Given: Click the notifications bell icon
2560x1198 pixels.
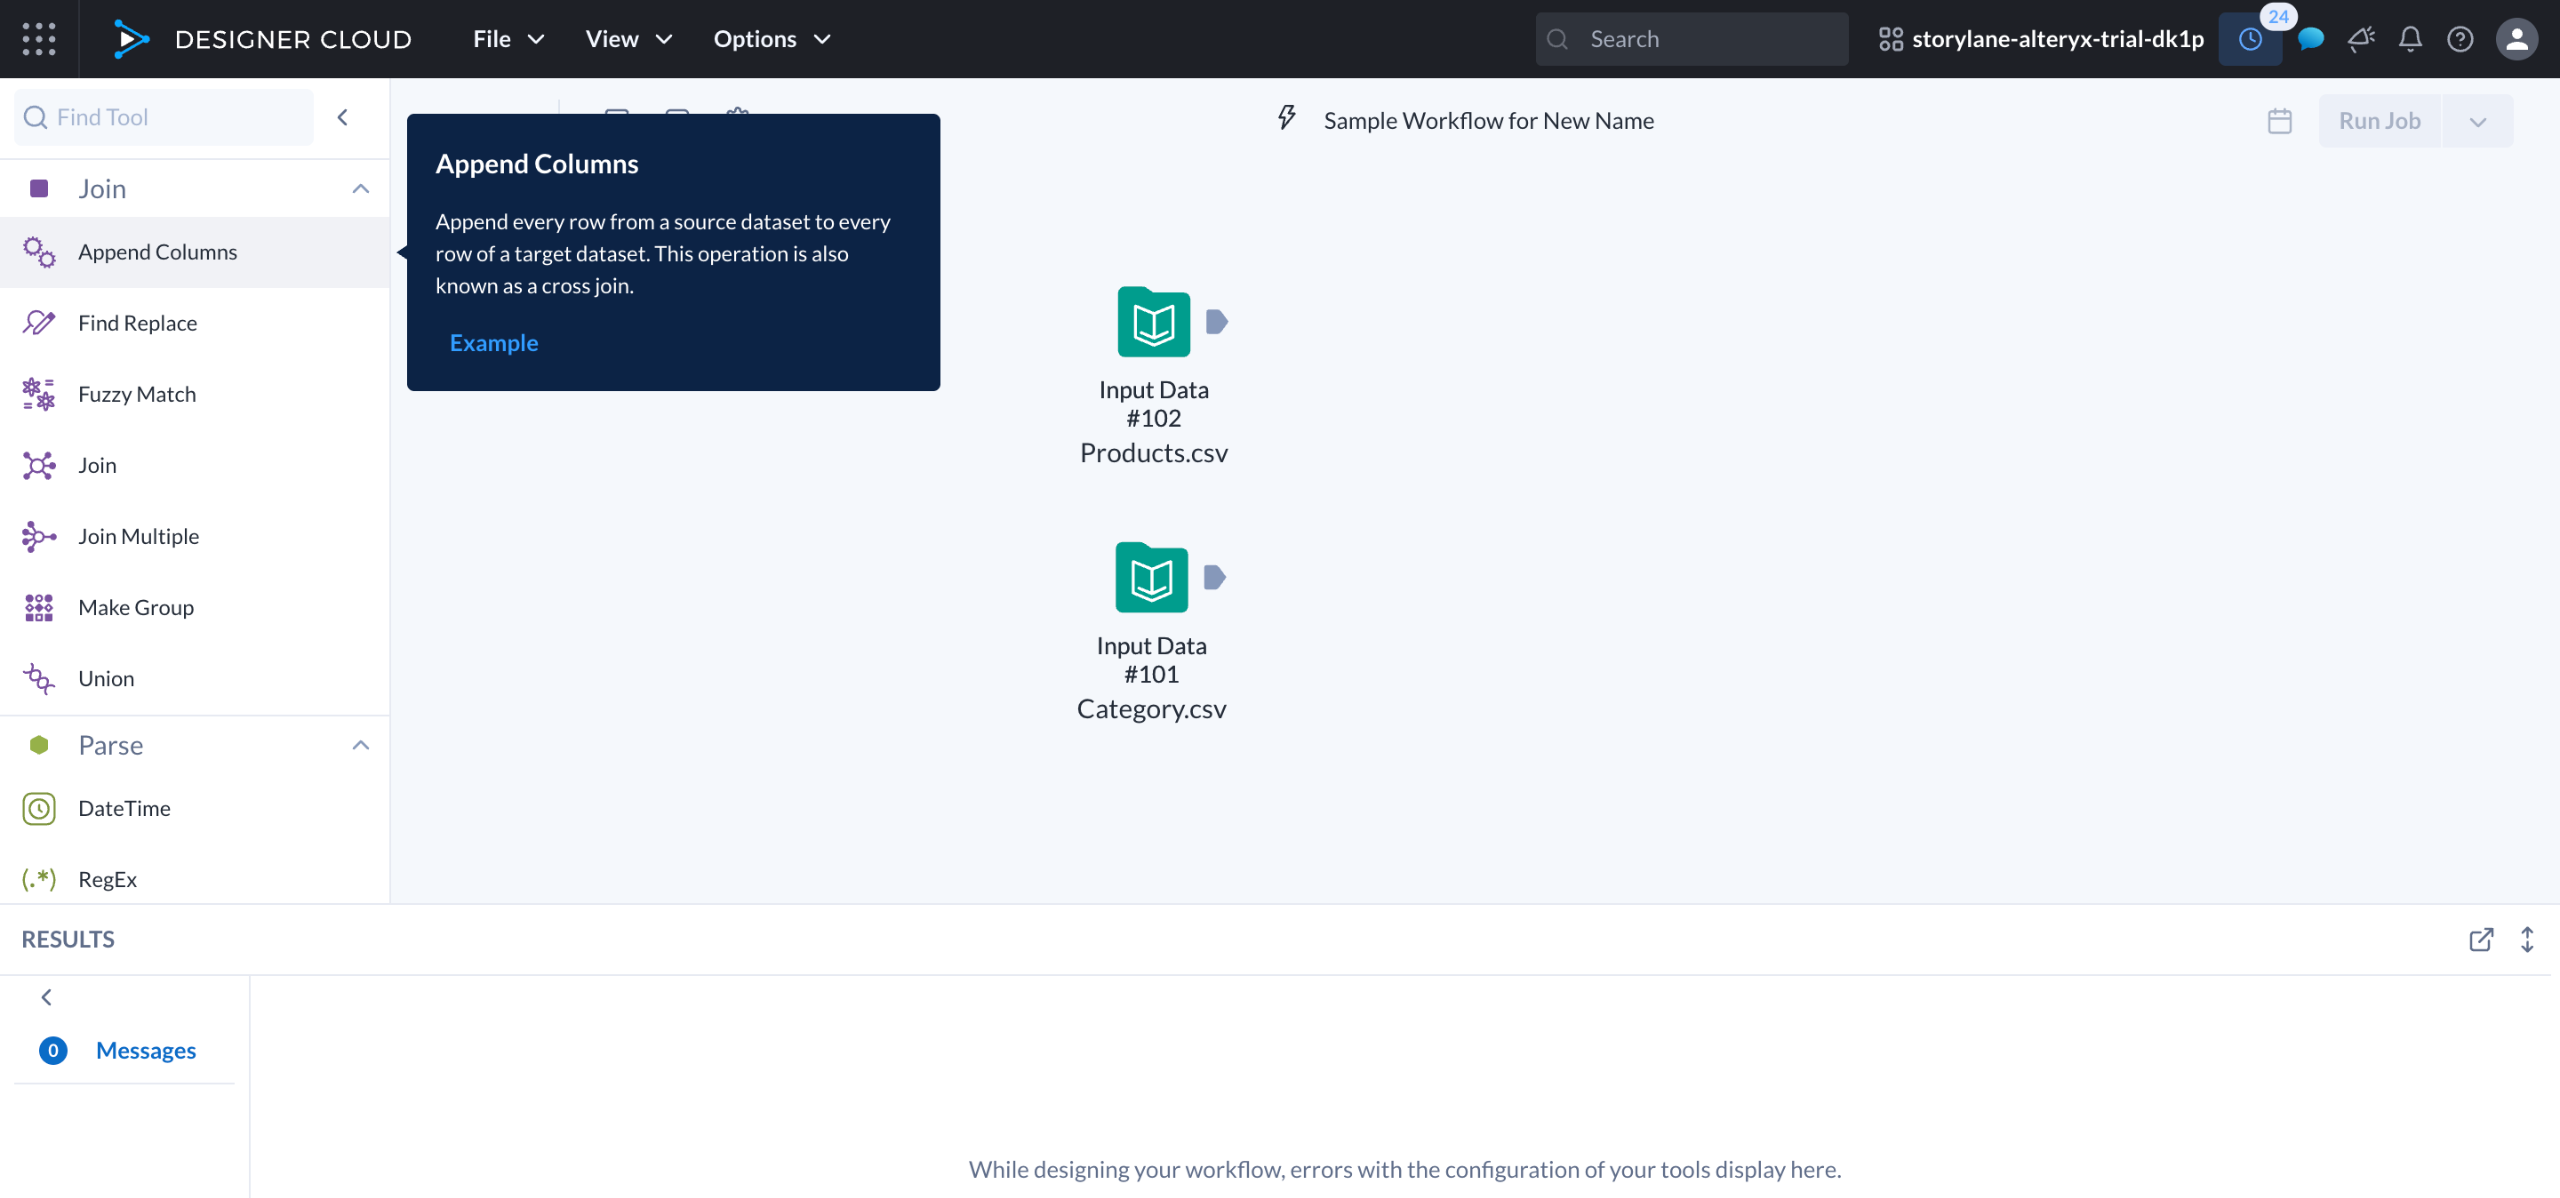Looking at the screenshot, I should [x=2410, y=39].
